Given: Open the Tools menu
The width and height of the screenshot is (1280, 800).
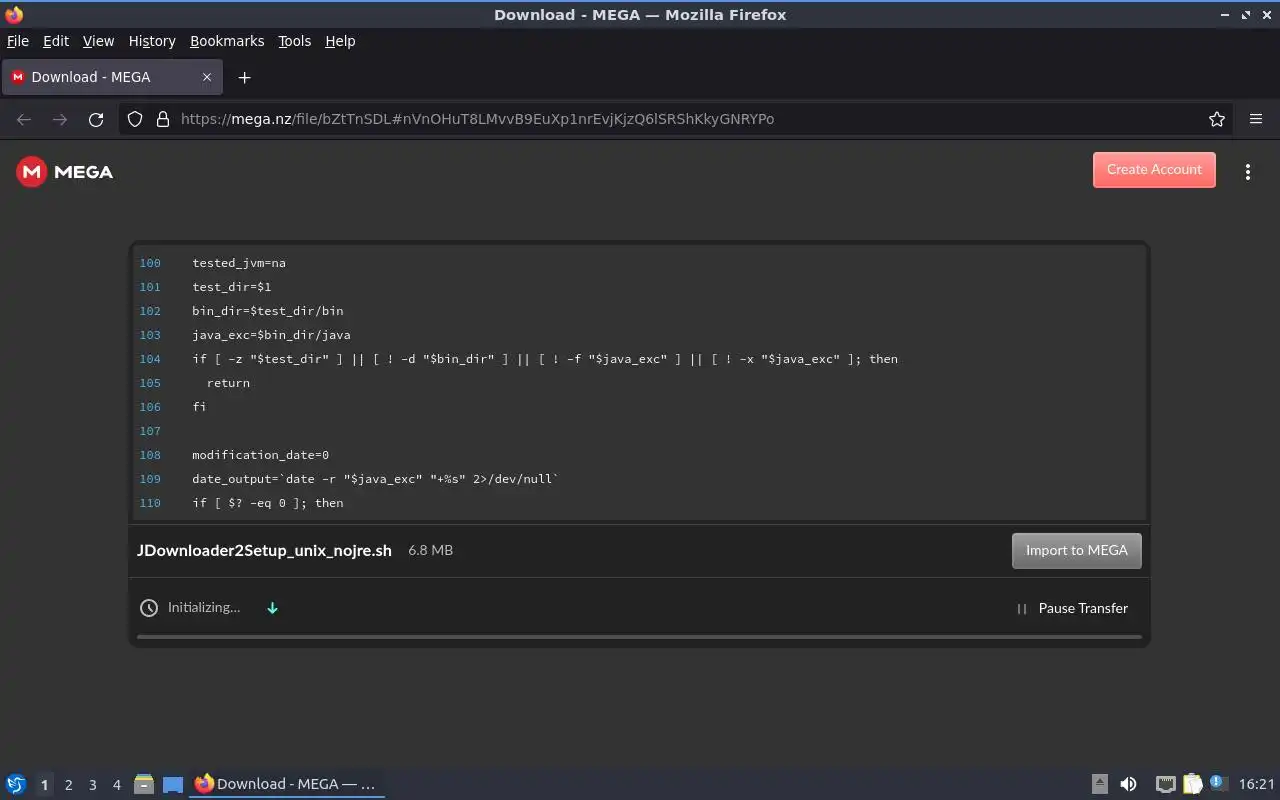Looking at the screenshot, I should click(x=294, y=41).
